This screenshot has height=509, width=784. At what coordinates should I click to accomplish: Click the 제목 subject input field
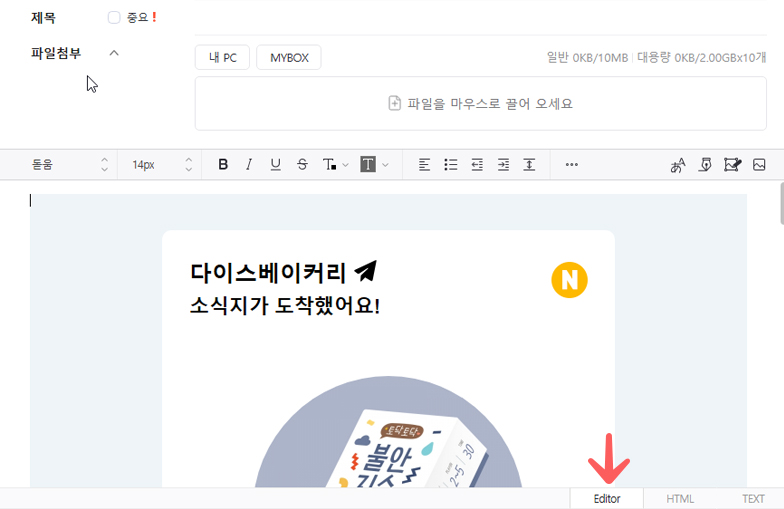tap(480, 18)
